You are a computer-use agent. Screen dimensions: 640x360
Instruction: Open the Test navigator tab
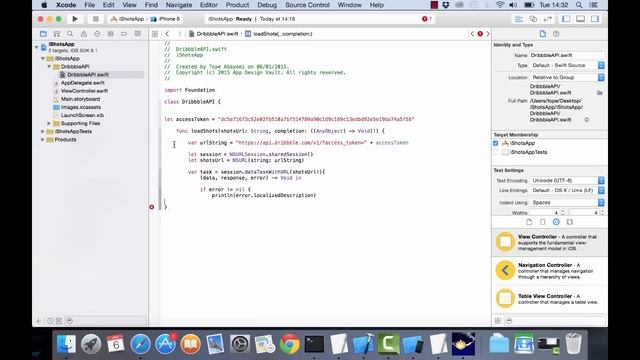97,34
